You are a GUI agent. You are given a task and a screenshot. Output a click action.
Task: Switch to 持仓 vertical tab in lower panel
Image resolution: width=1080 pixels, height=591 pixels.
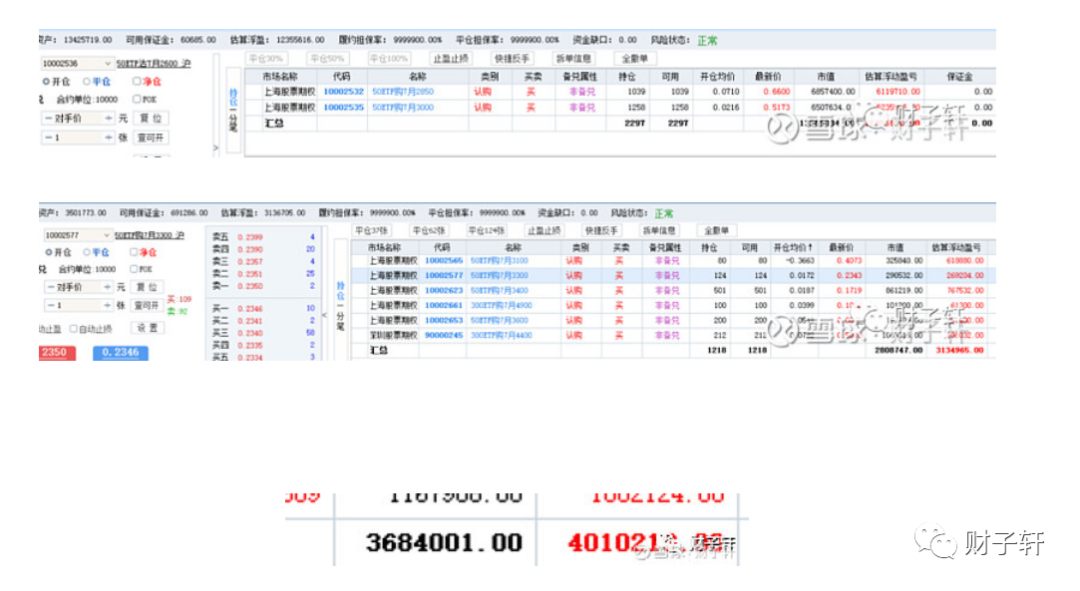coord(341,270)
